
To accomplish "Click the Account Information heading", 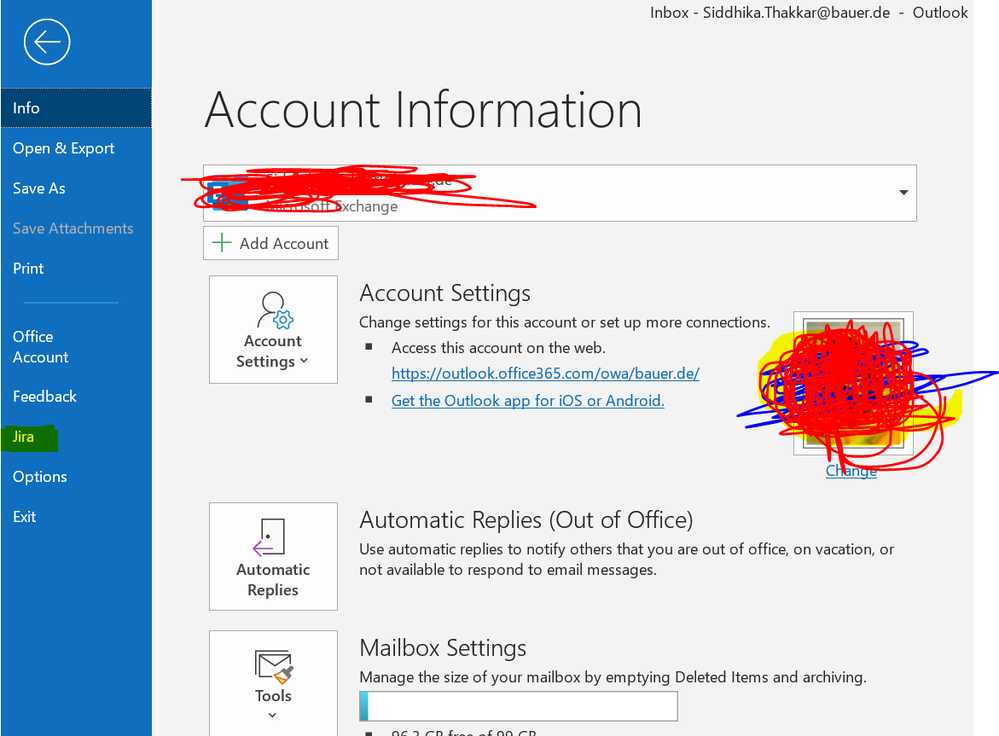I will pyautogui.click(x=423, y=110).
